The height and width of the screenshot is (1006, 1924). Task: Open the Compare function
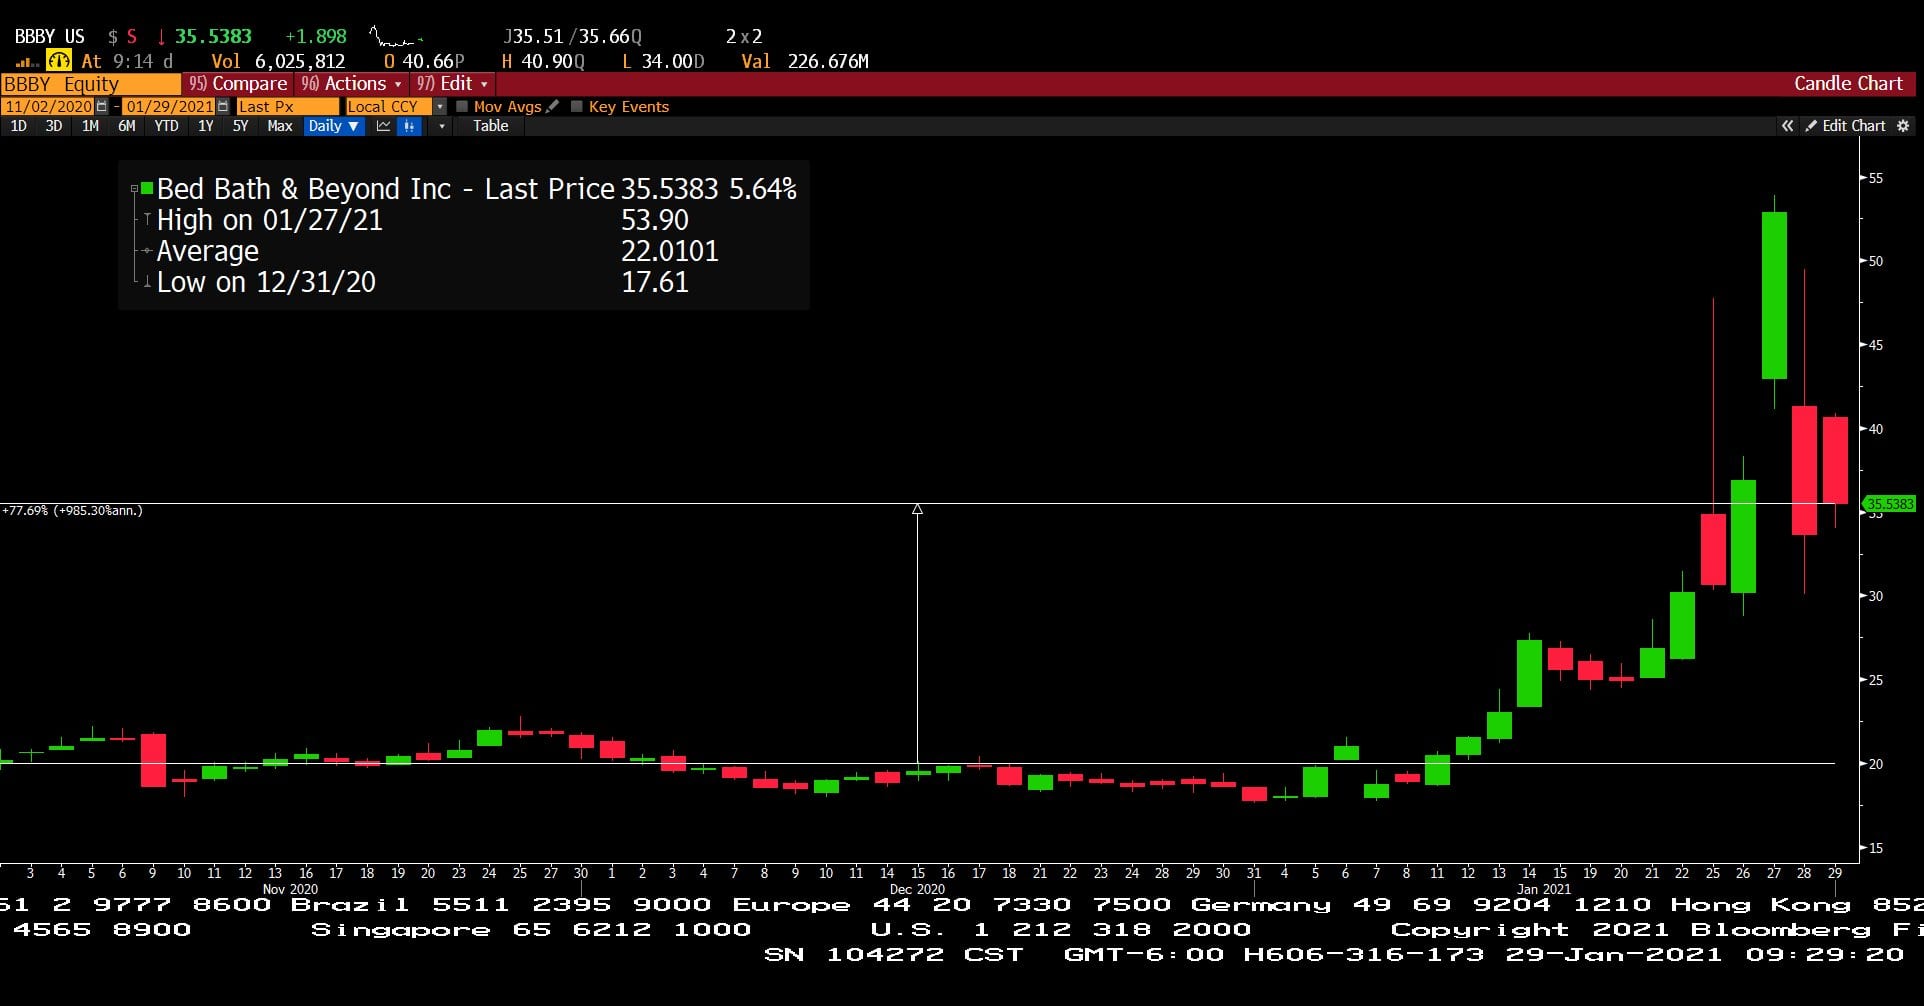point(238,84)
